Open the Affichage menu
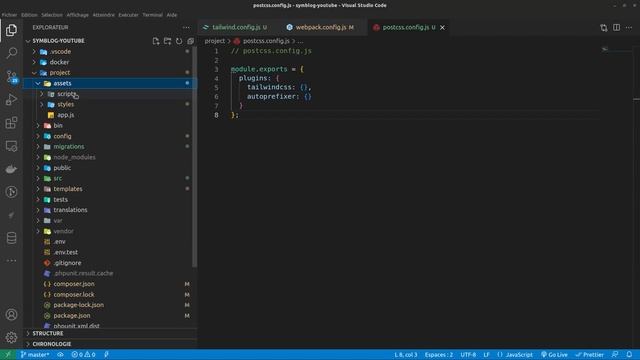640x360 pixels. [x=78, y=15]
